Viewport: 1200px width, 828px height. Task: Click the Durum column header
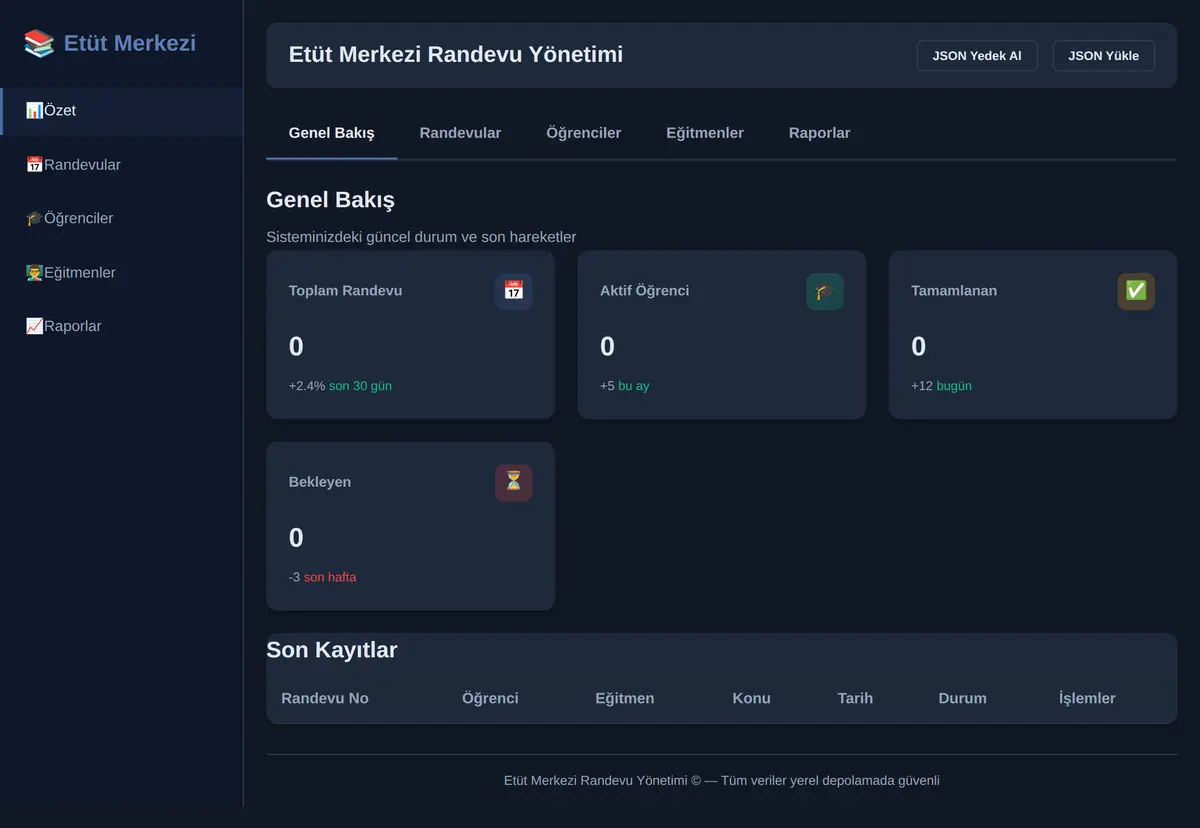click(x=963, y=698)
